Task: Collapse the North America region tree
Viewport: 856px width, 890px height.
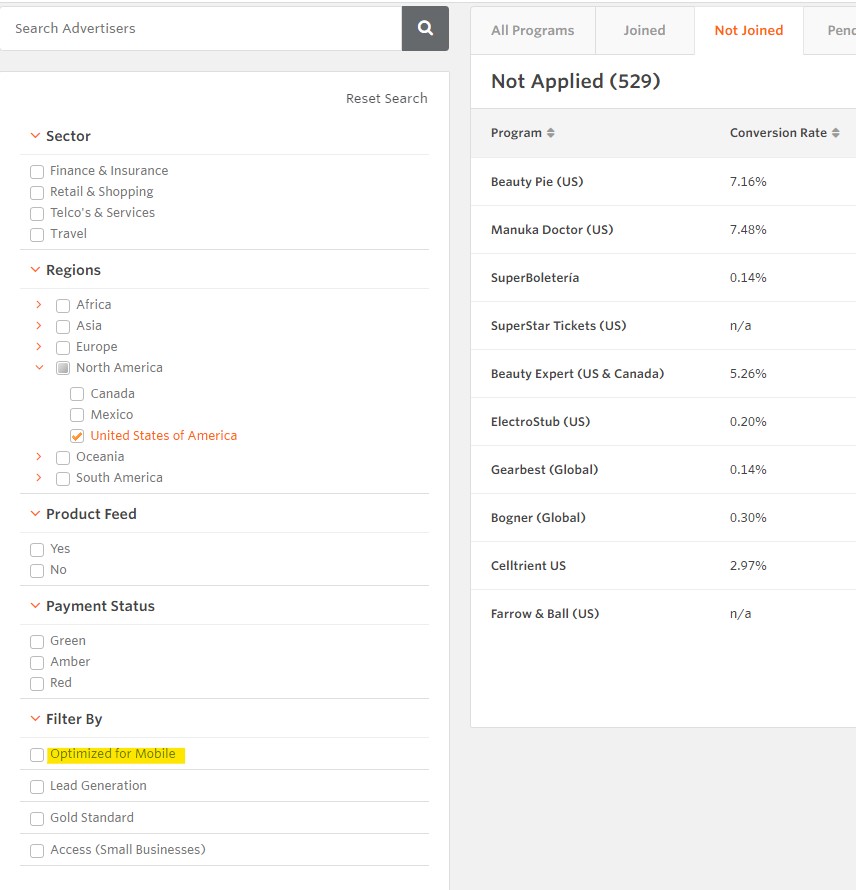Action: (39, 368)
